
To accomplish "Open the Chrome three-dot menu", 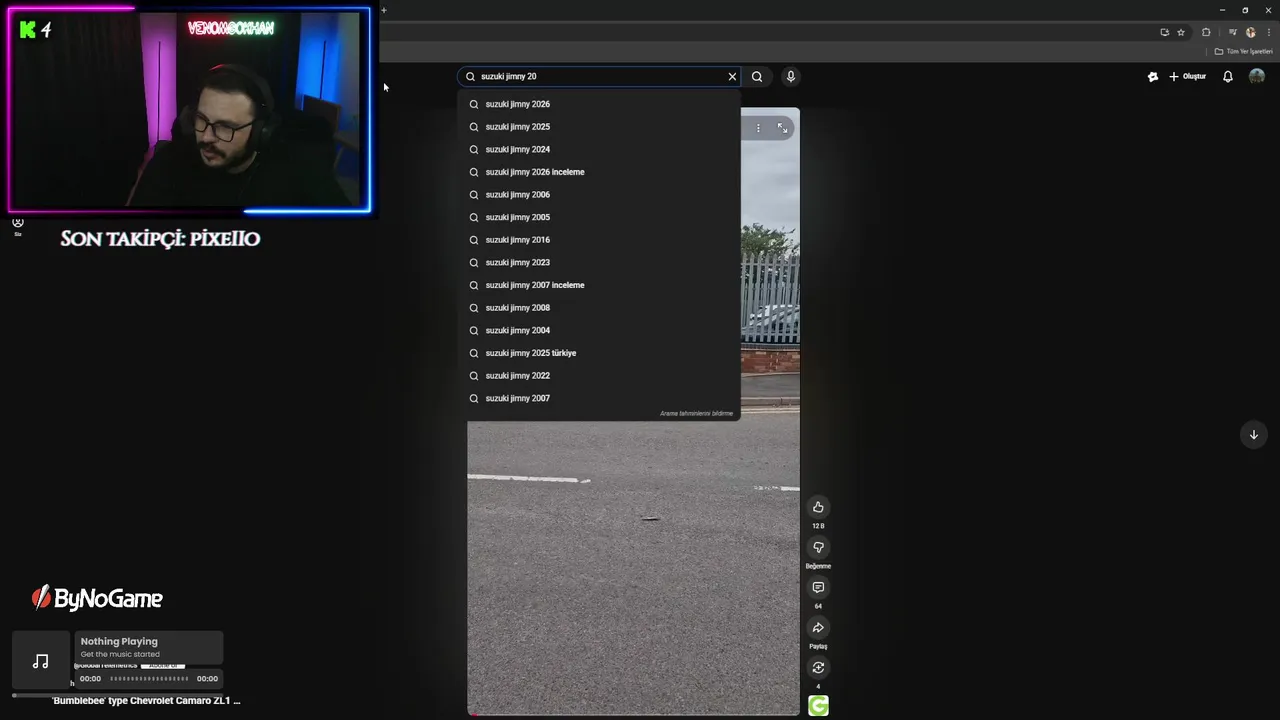I will click(x=1268, y=32).
